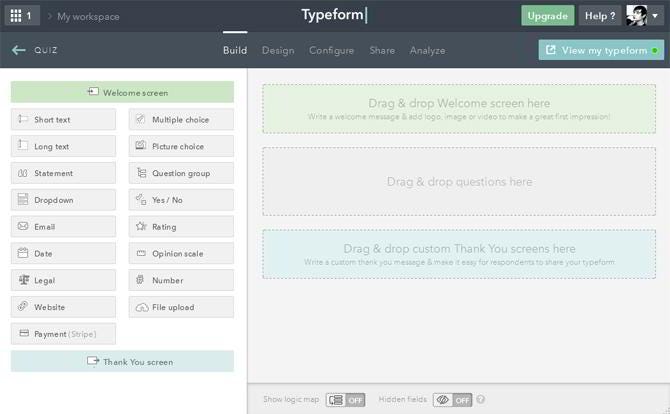Click the "Hidden fields" label text
The height and width of the screenshot is (414, 670).
pos(403,399)
